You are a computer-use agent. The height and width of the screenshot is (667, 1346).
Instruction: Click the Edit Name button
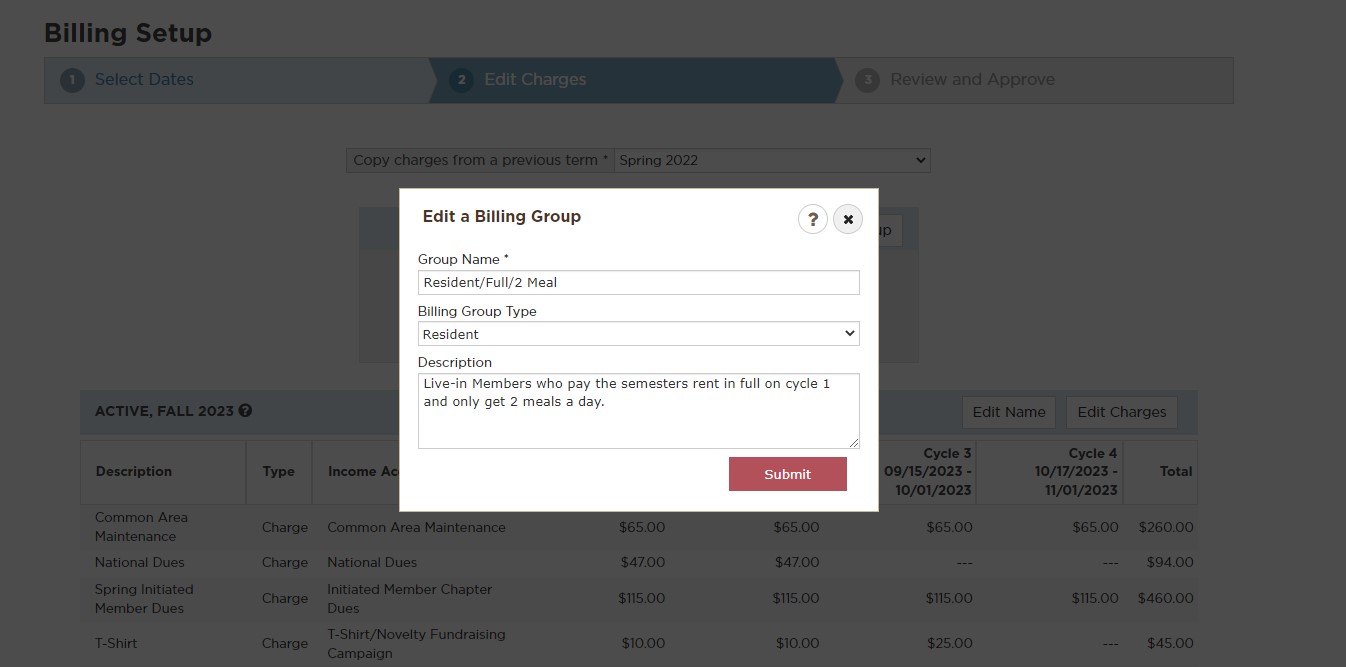[1008, 412]
